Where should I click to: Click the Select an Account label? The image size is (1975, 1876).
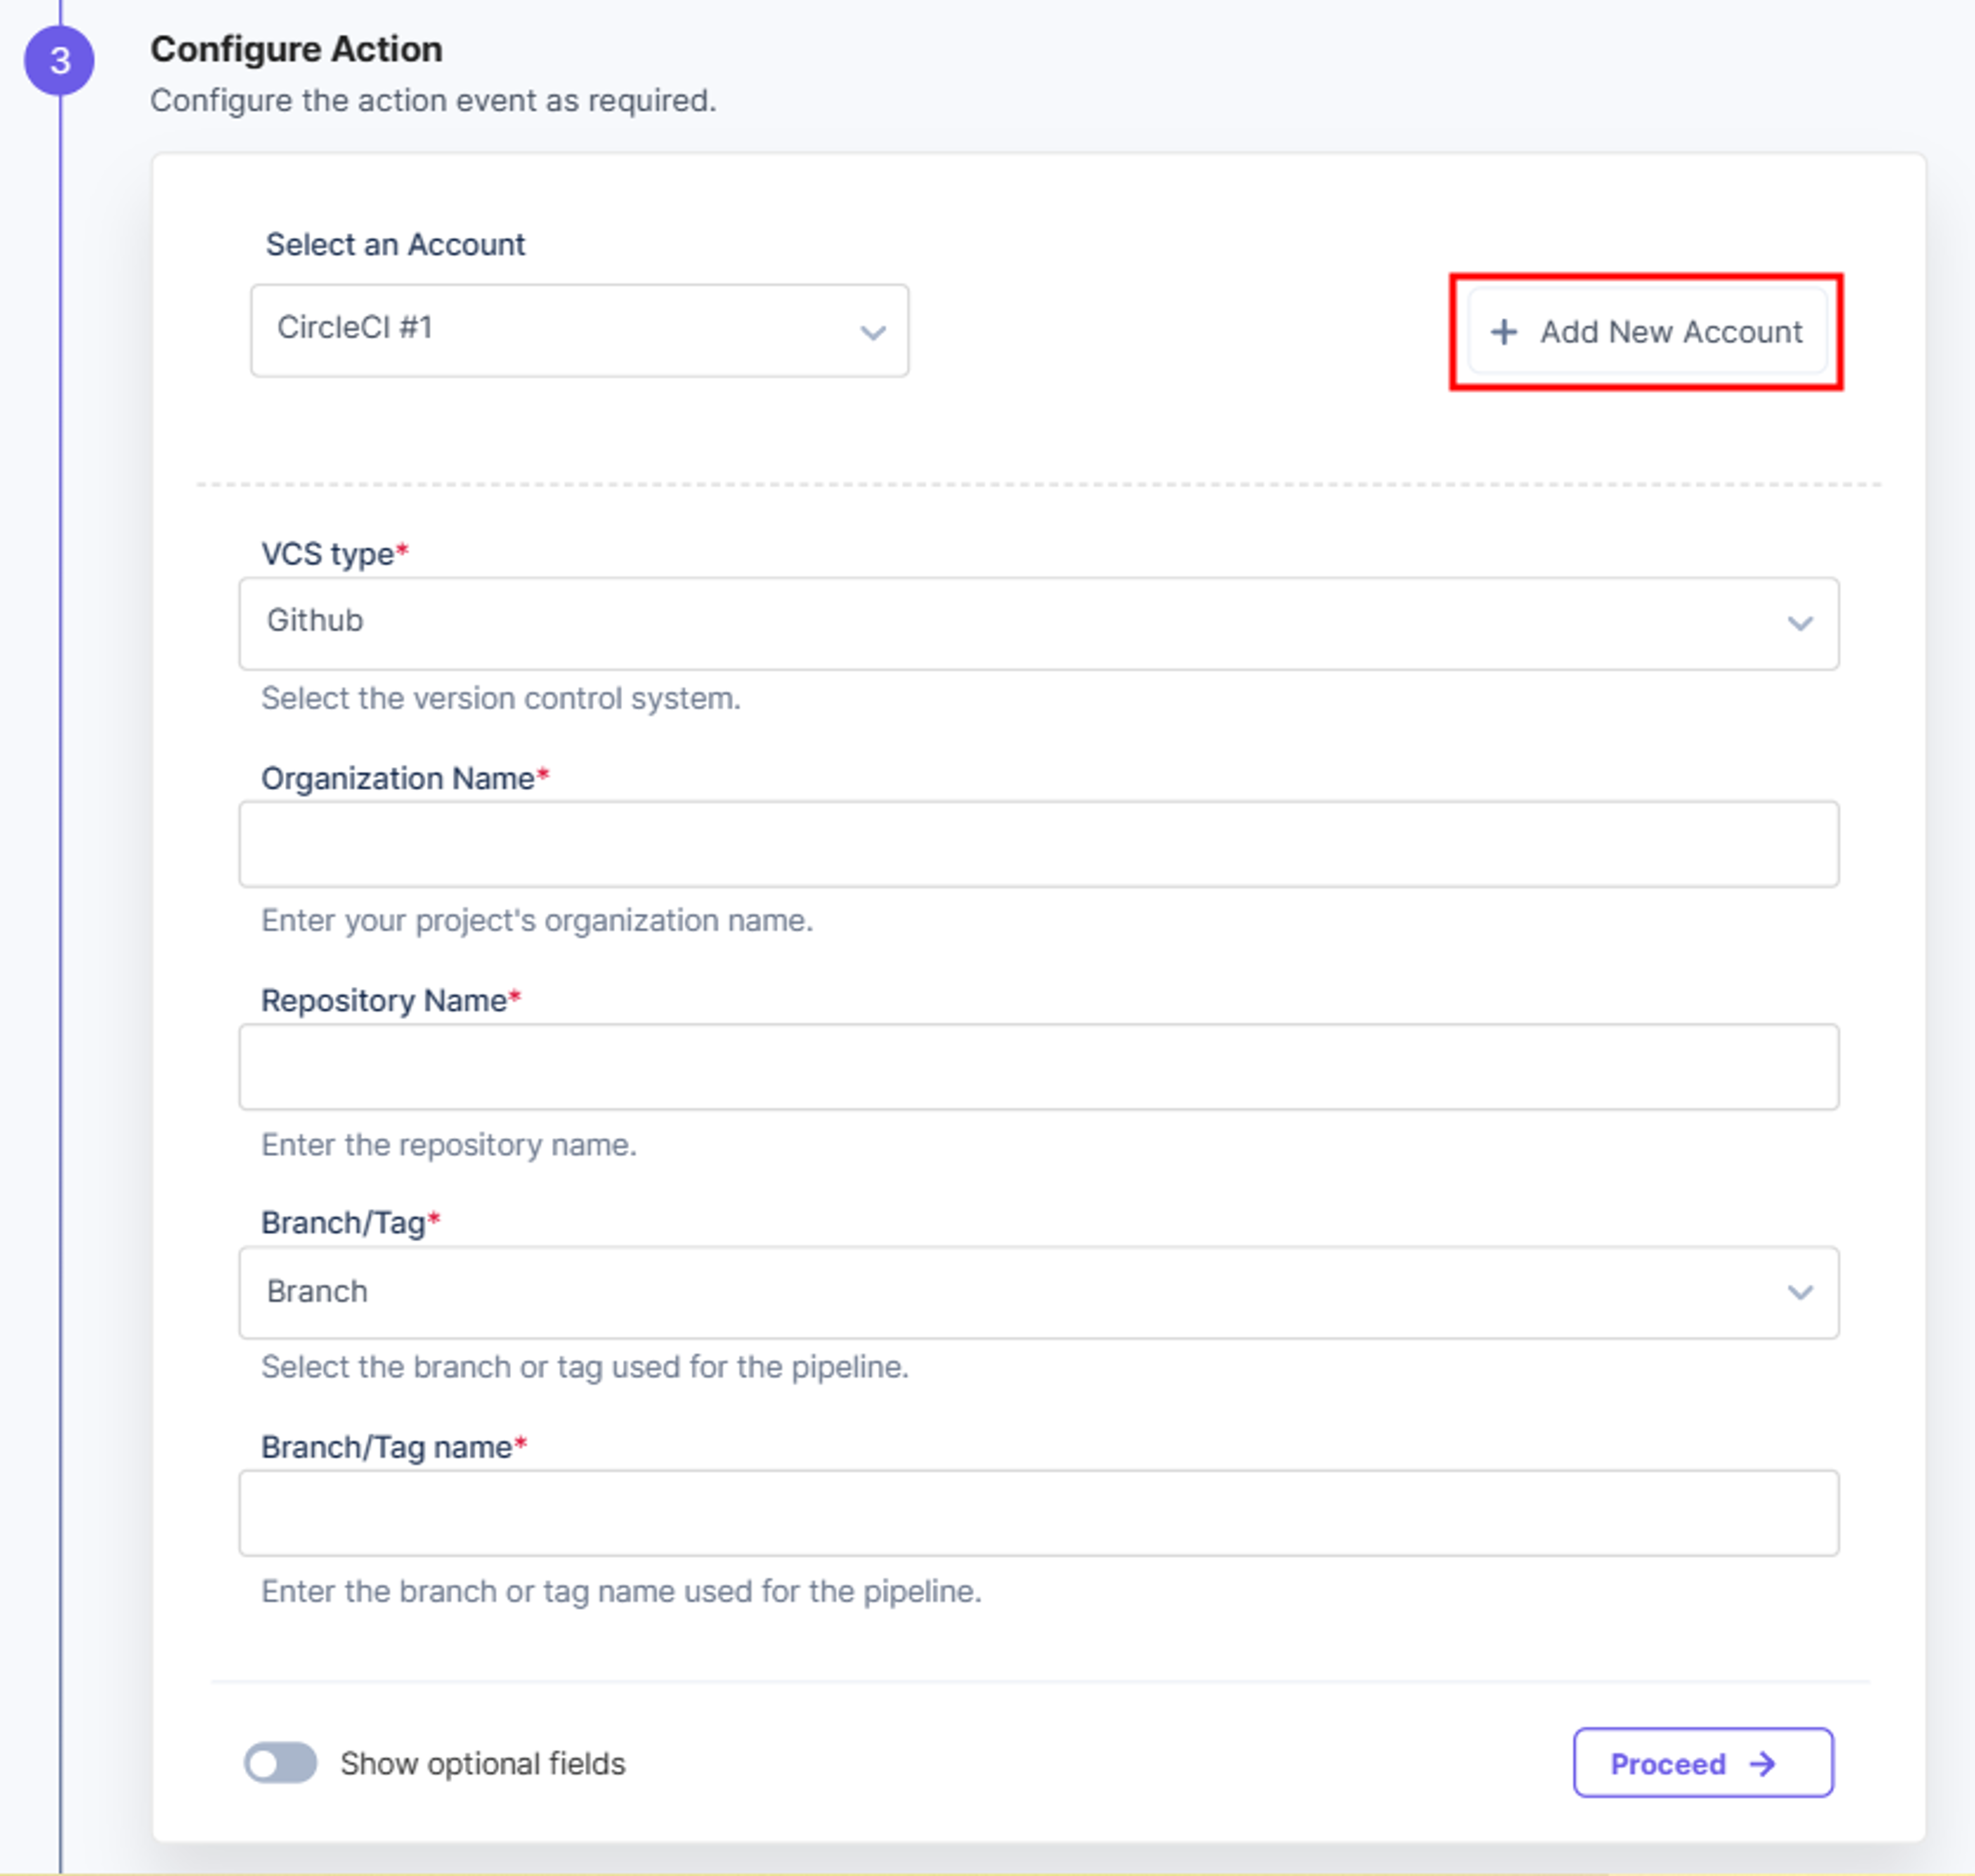coord(395,244)
